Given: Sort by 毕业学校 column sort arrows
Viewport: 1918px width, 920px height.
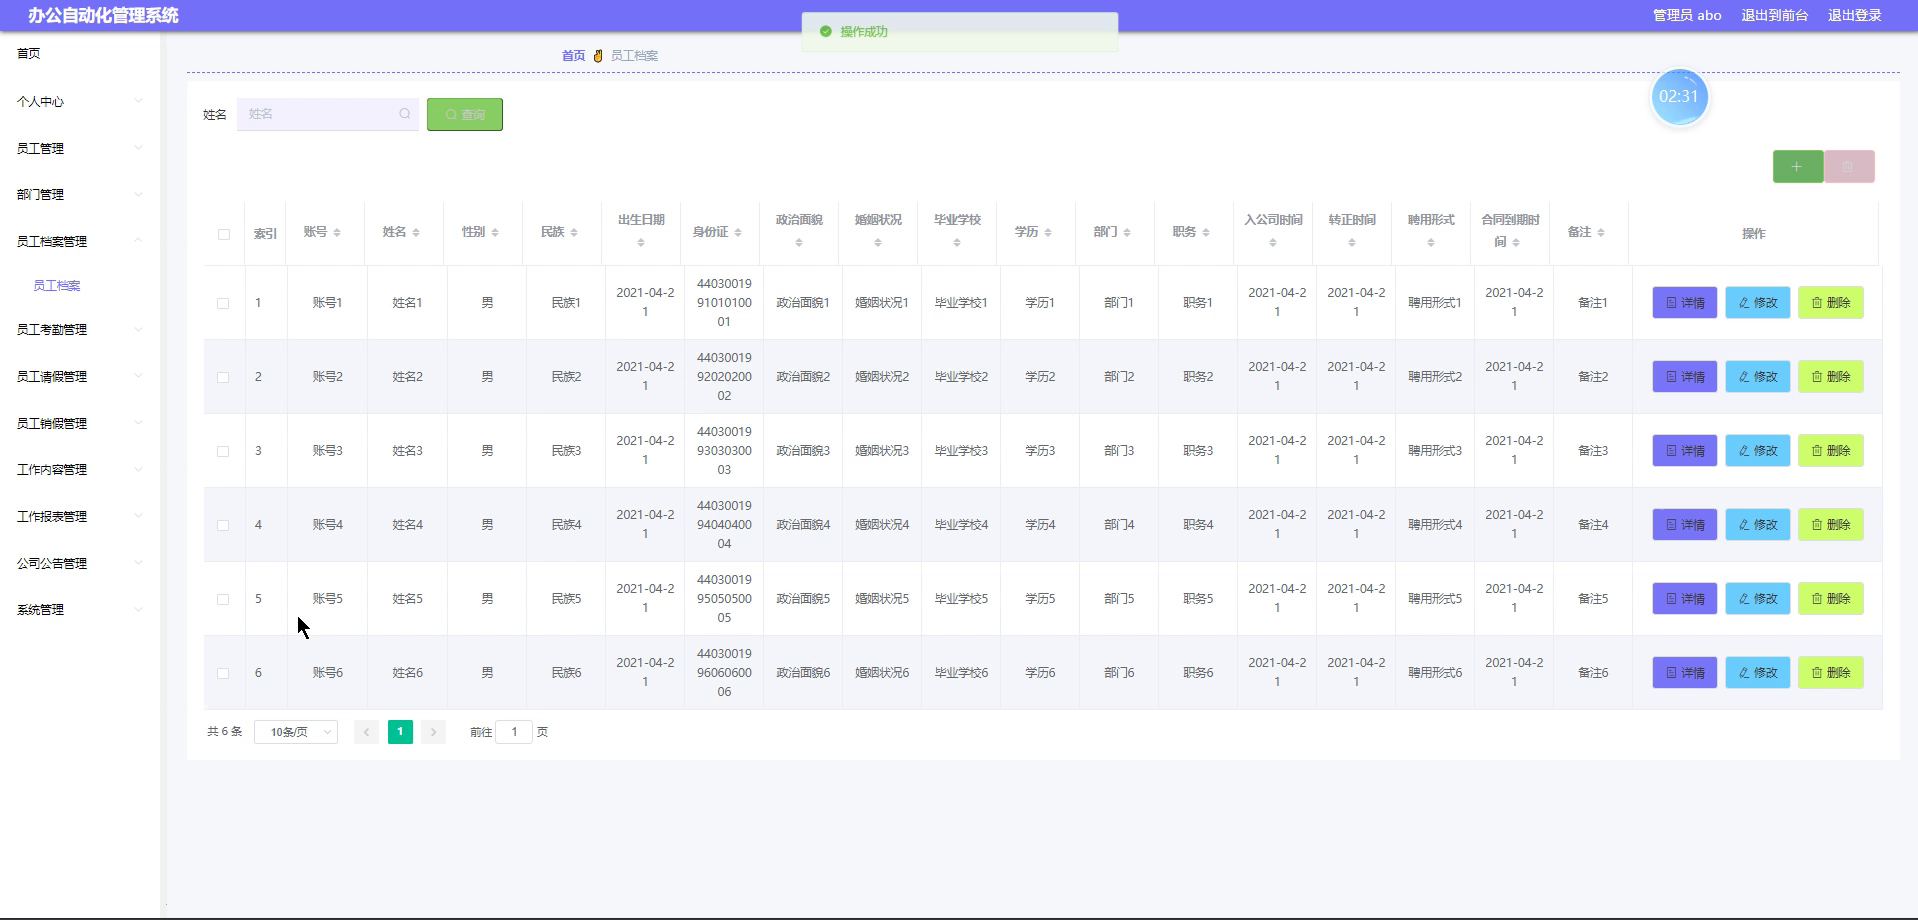Looking at the screenshot, I should 957,243.
